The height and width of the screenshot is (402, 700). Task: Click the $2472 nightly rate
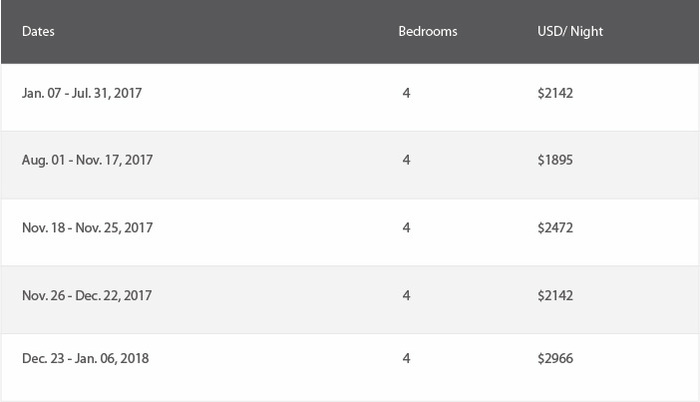tap(555, 228)
